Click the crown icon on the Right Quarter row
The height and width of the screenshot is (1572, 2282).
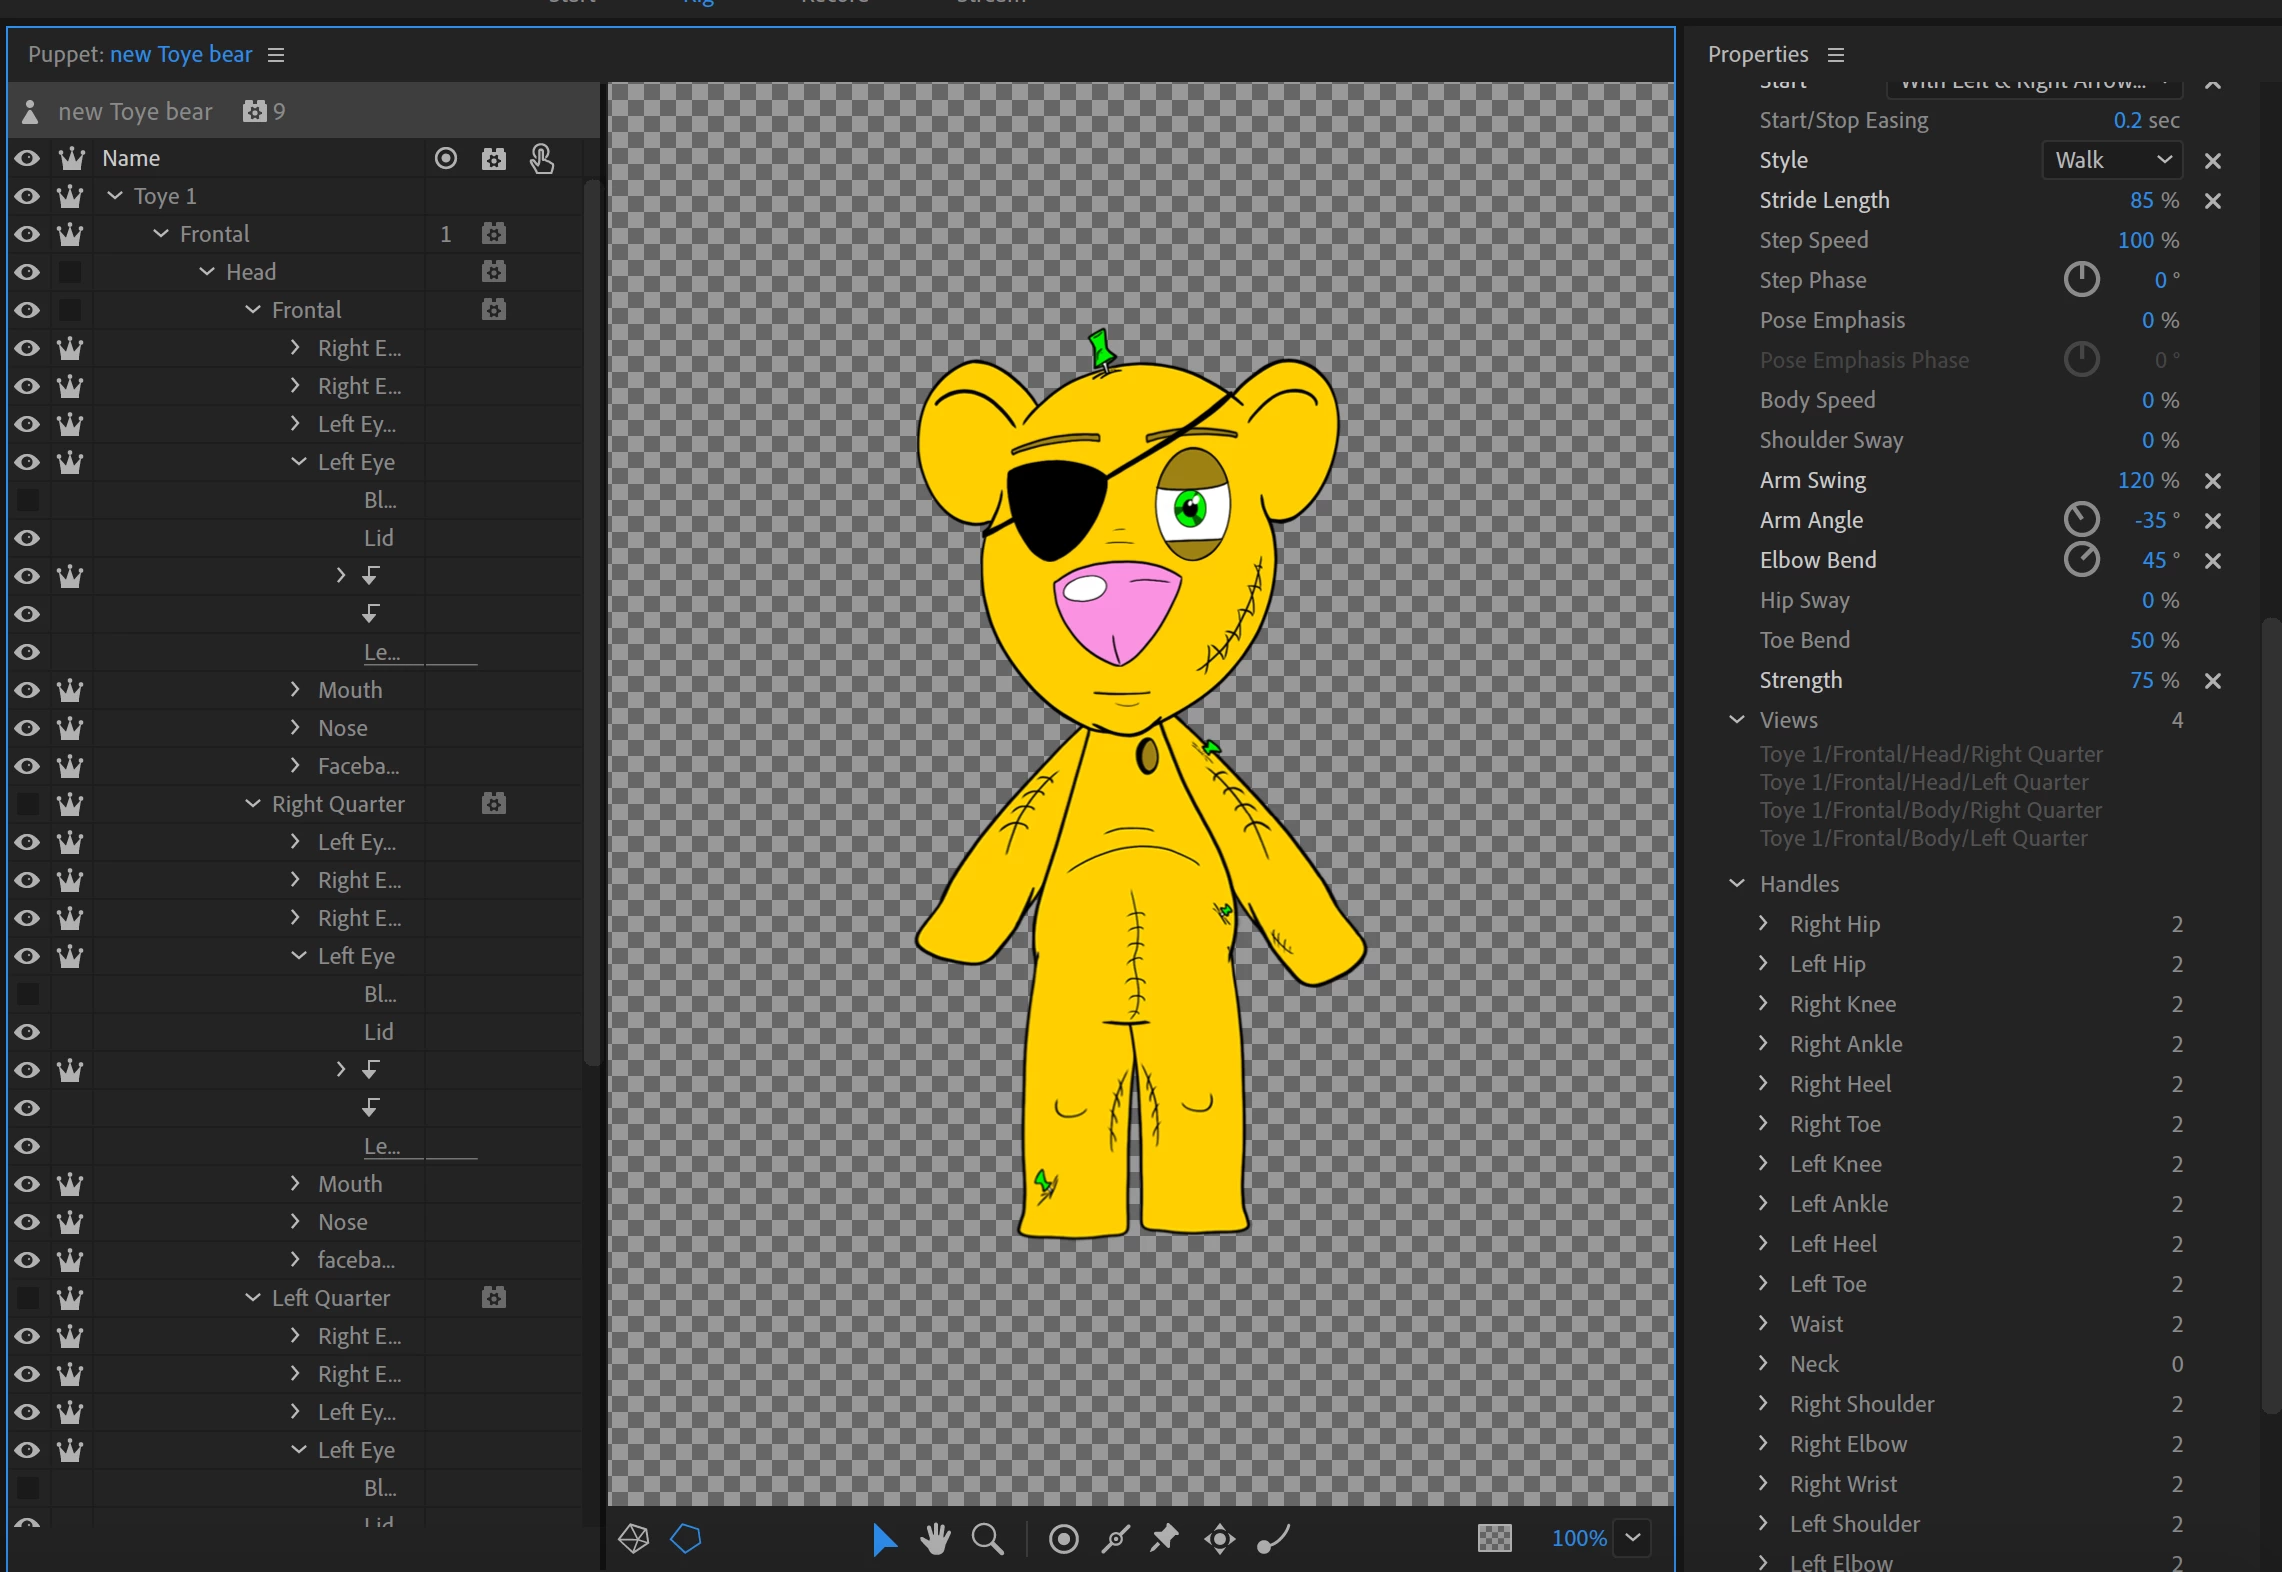pos(70,804)
